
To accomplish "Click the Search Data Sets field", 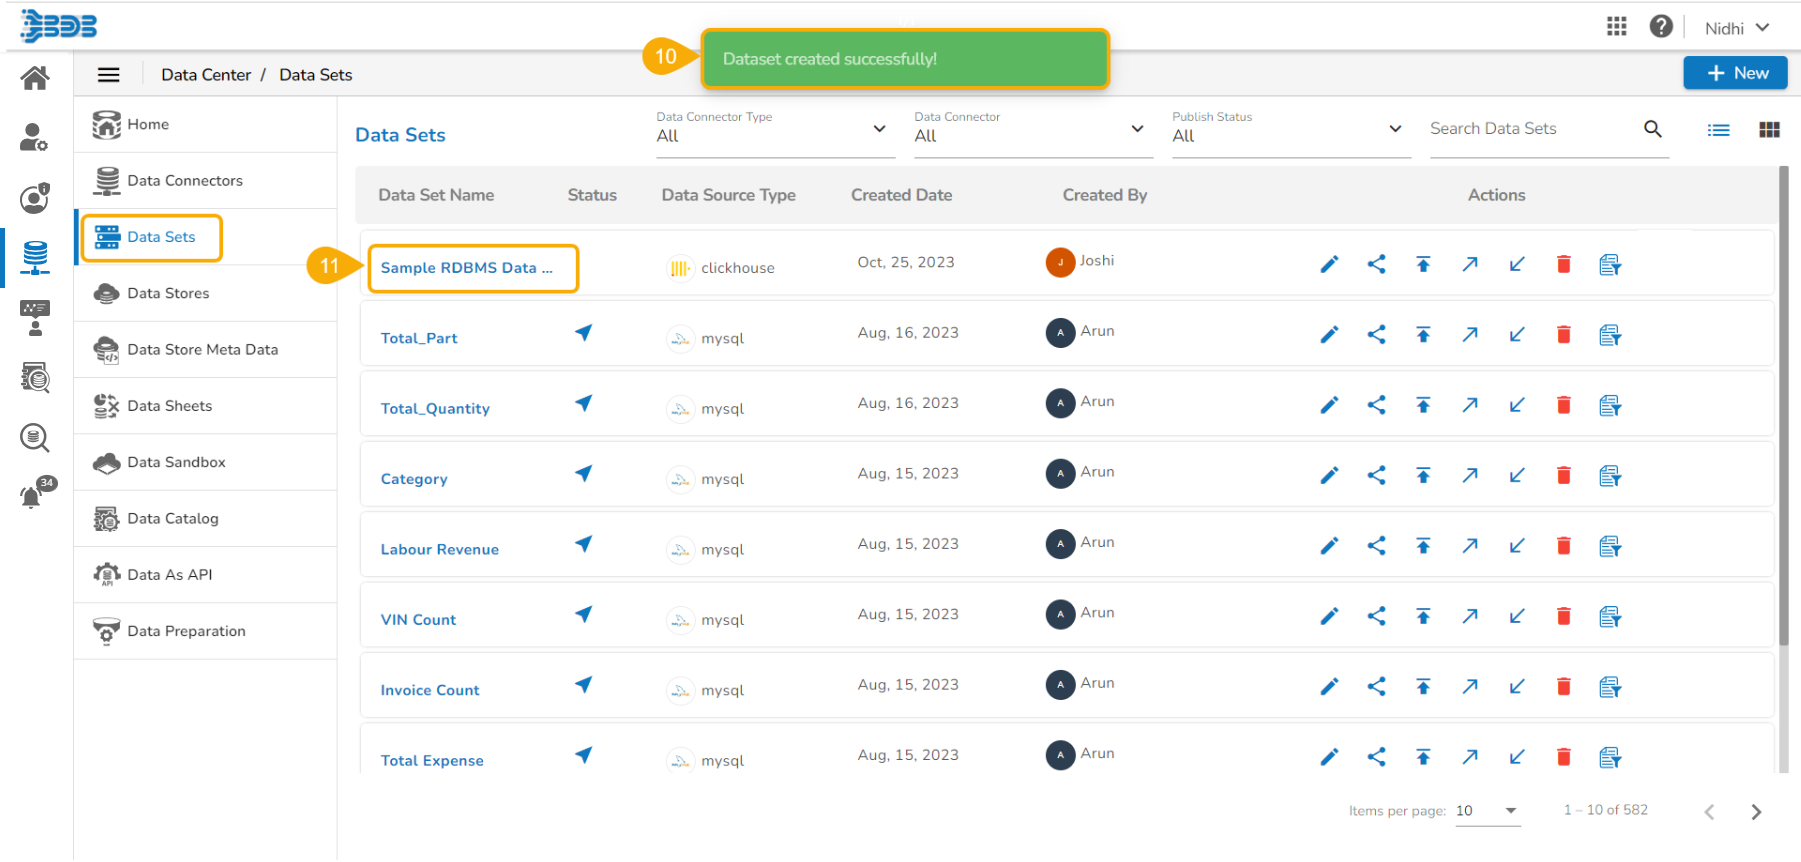I will click(1529, 129).
